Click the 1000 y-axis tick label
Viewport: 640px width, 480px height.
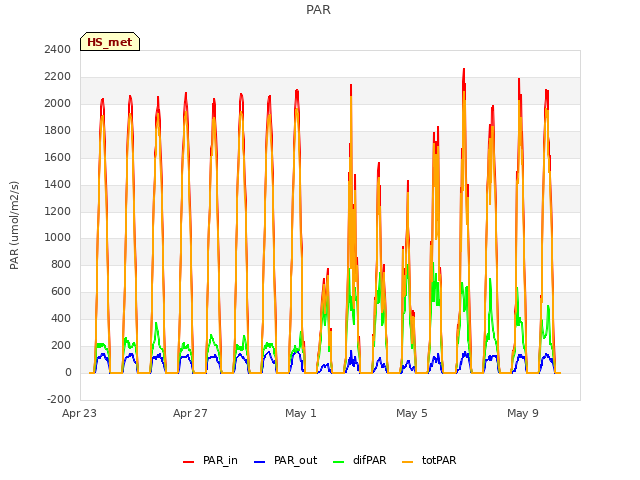[58, 238]
